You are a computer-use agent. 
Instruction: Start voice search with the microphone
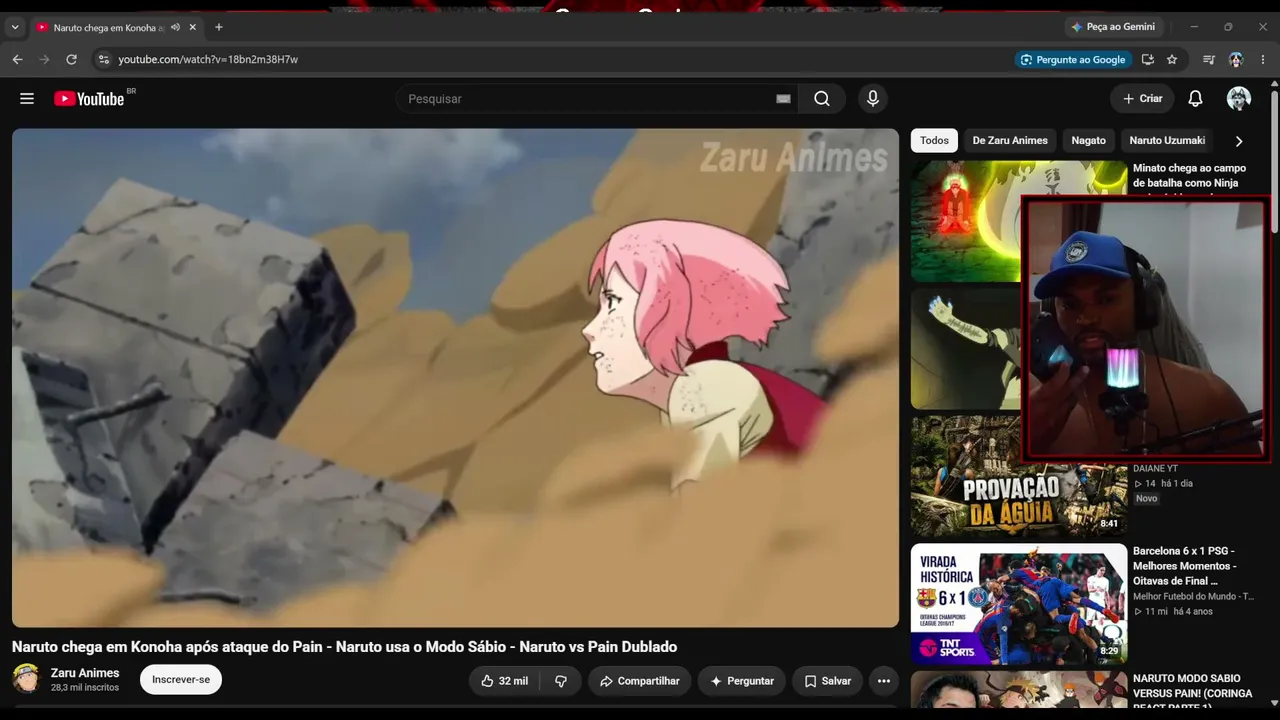tap(873, 99)
